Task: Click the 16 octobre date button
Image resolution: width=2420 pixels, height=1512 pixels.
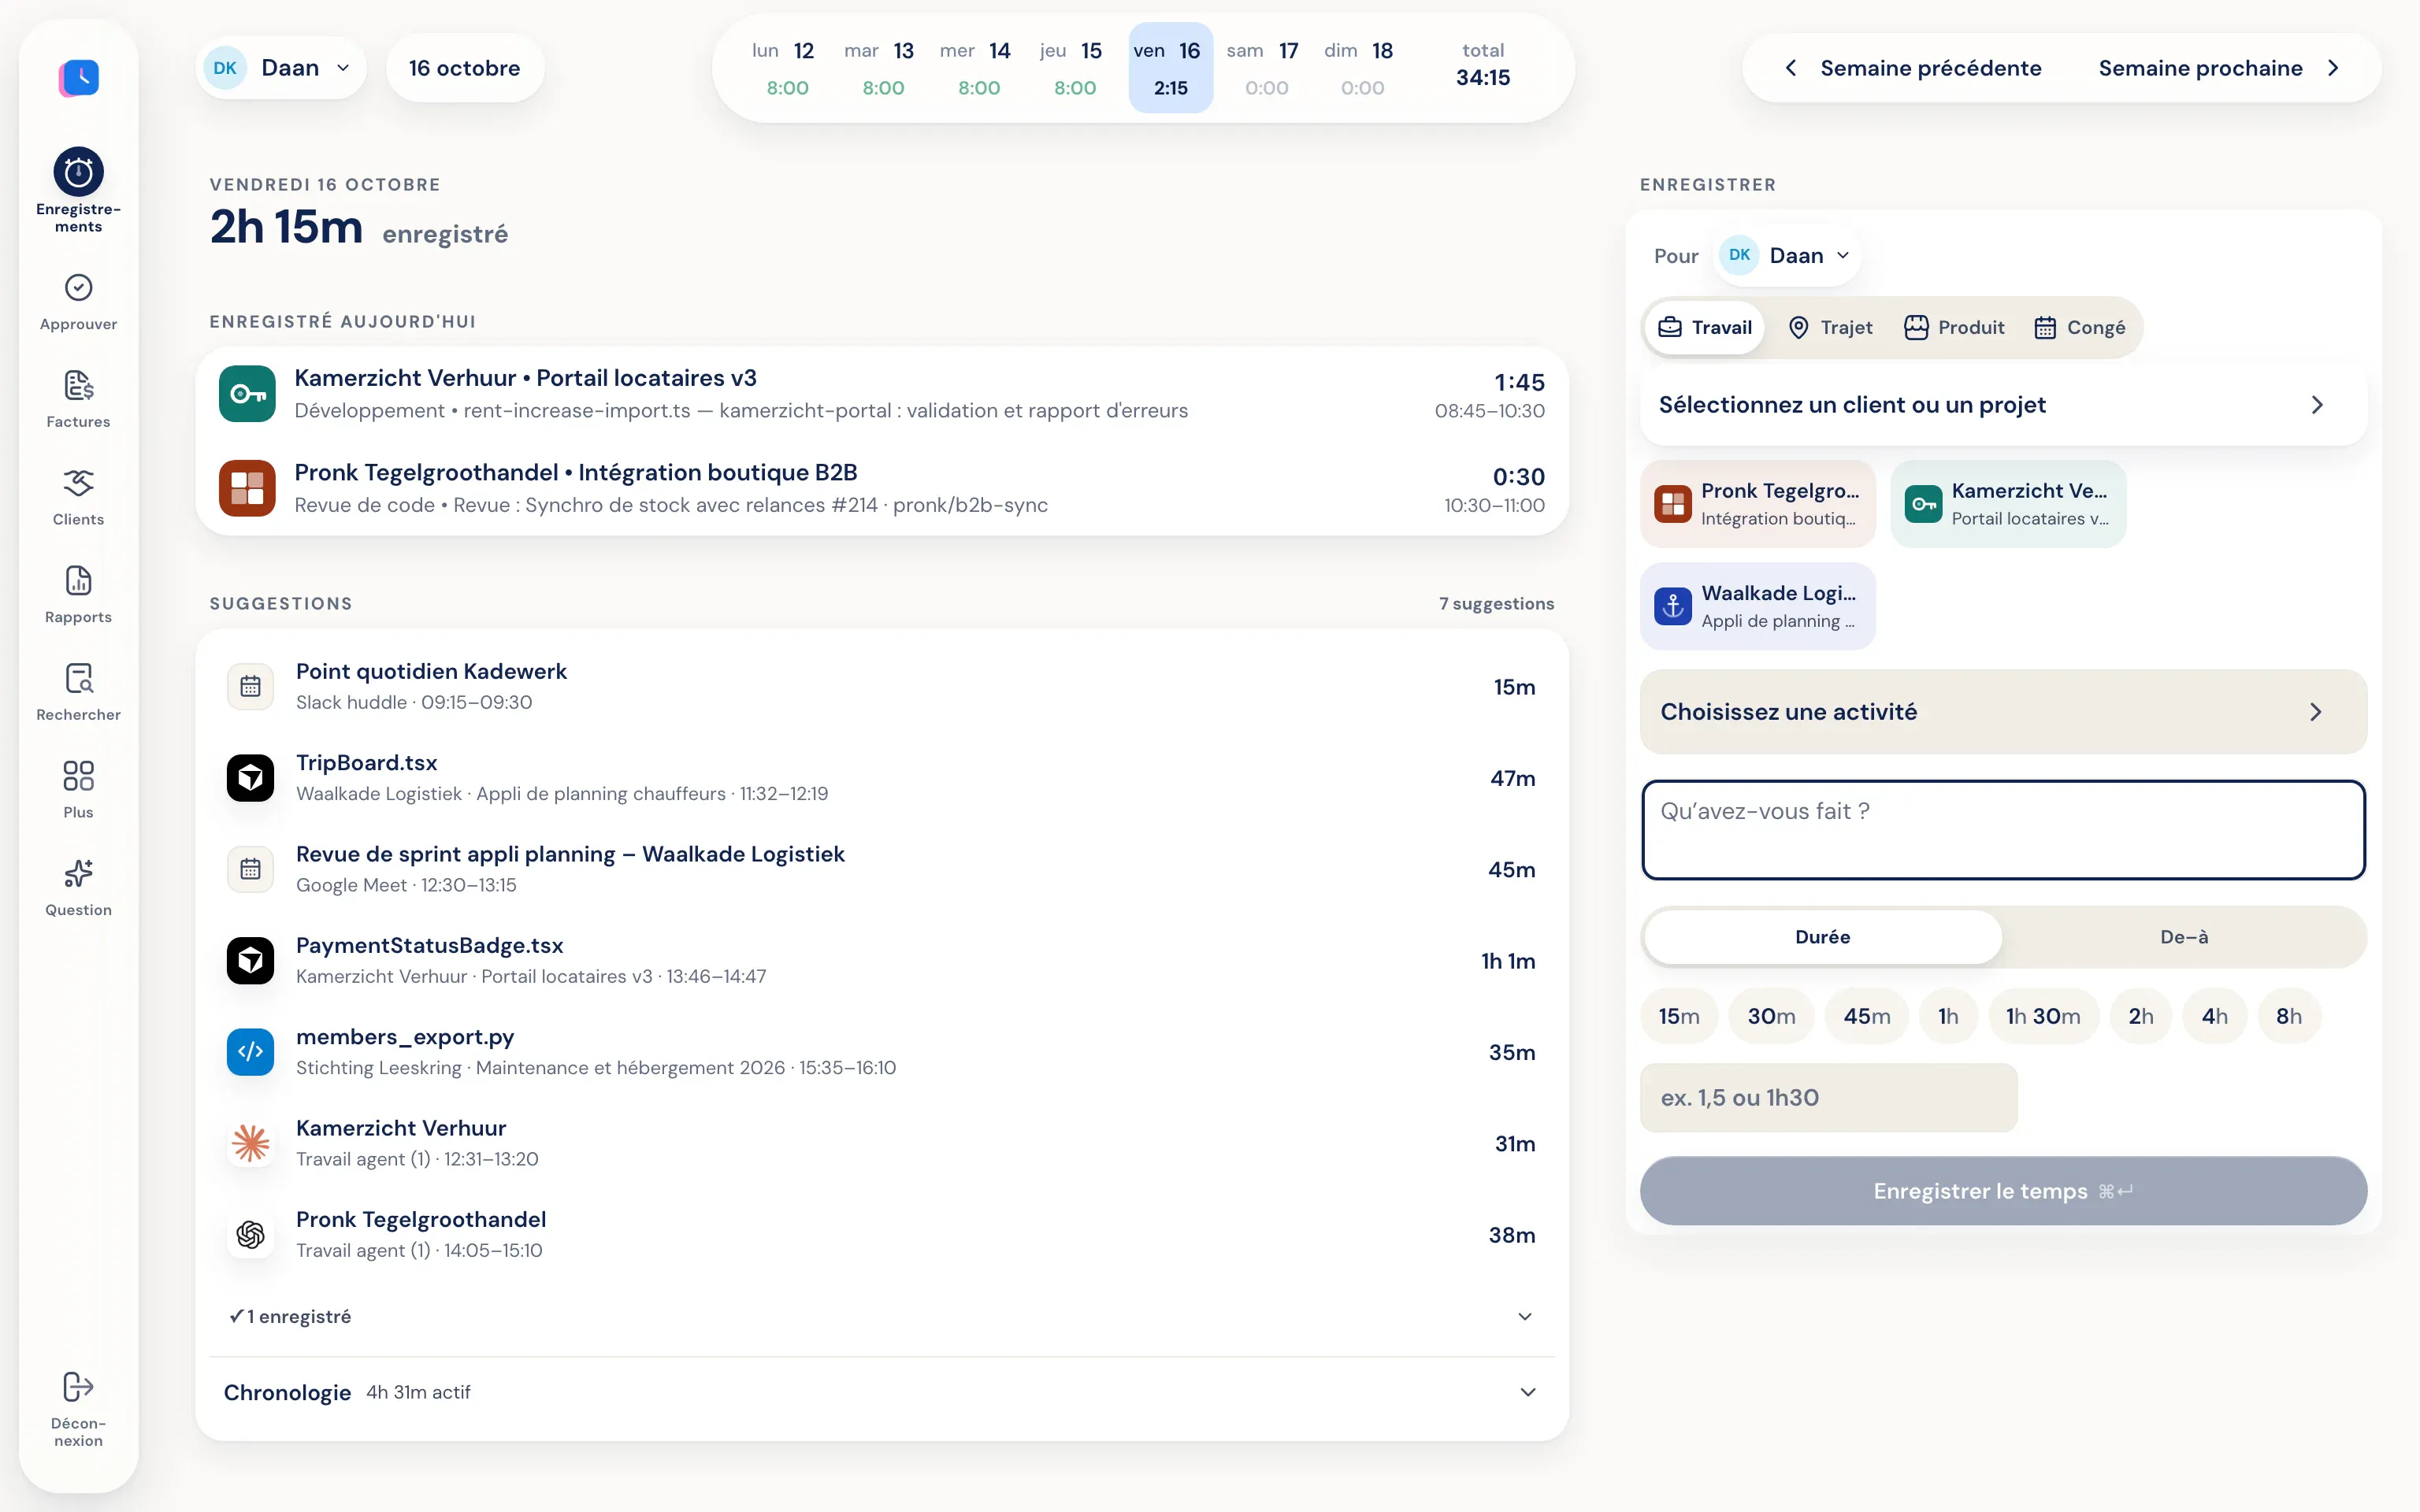Action: 464,68
